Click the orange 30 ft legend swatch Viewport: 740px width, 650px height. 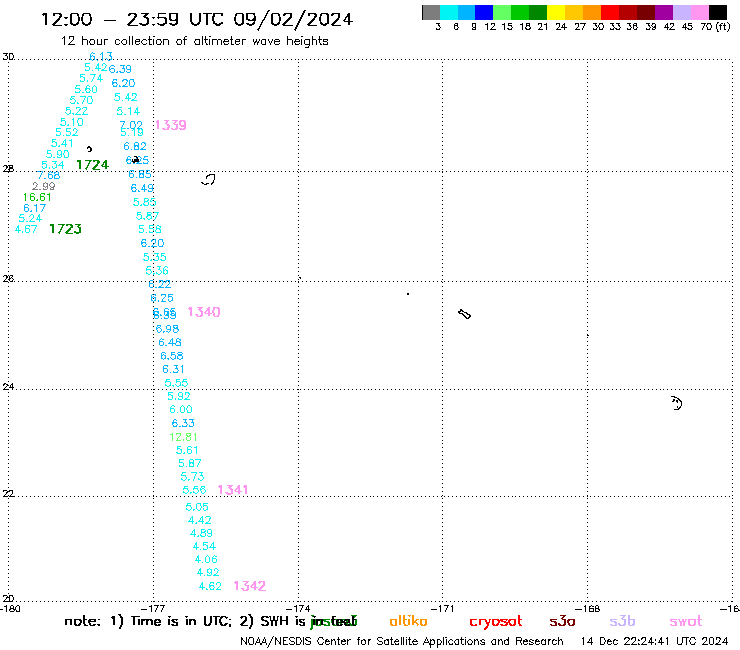(x=592, y=12)
